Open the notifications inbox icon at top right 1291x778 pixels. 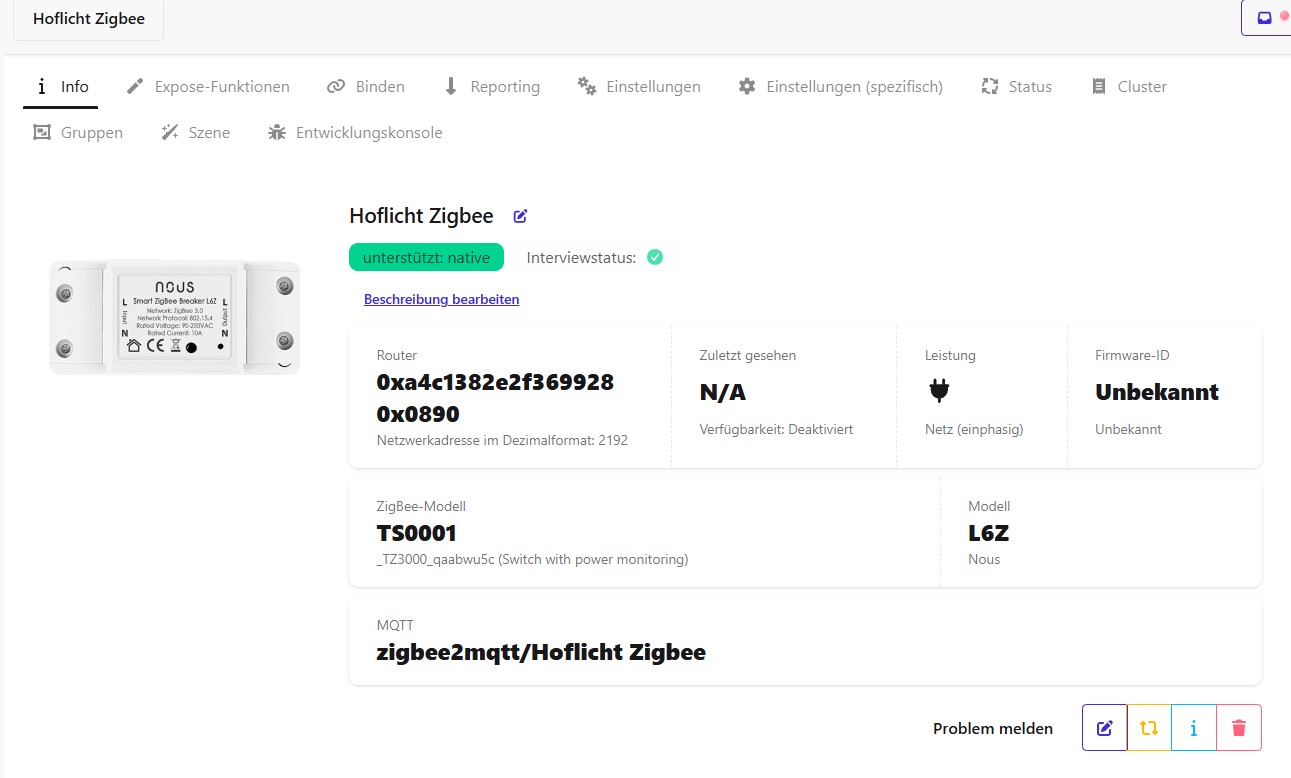click(x=1265, y=18)
